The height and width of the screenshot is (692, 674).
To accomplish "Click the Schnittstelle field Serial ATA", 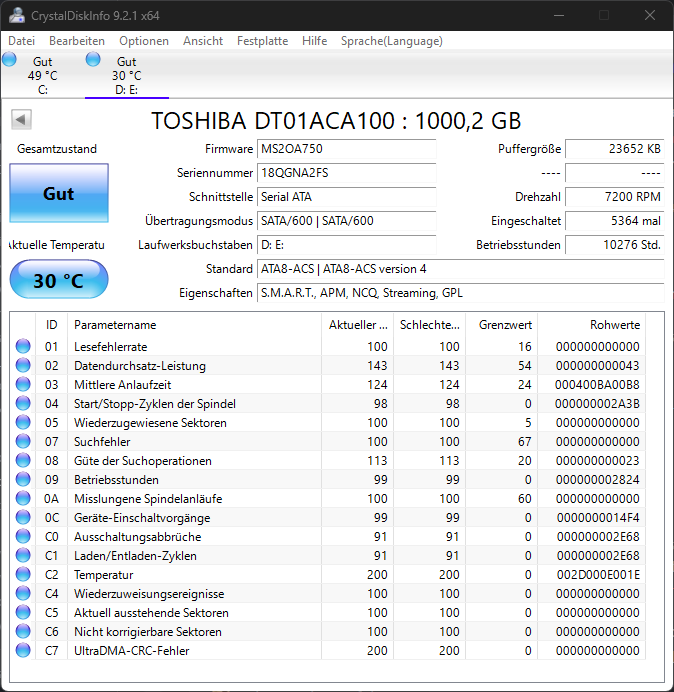I will click(346, 197).
